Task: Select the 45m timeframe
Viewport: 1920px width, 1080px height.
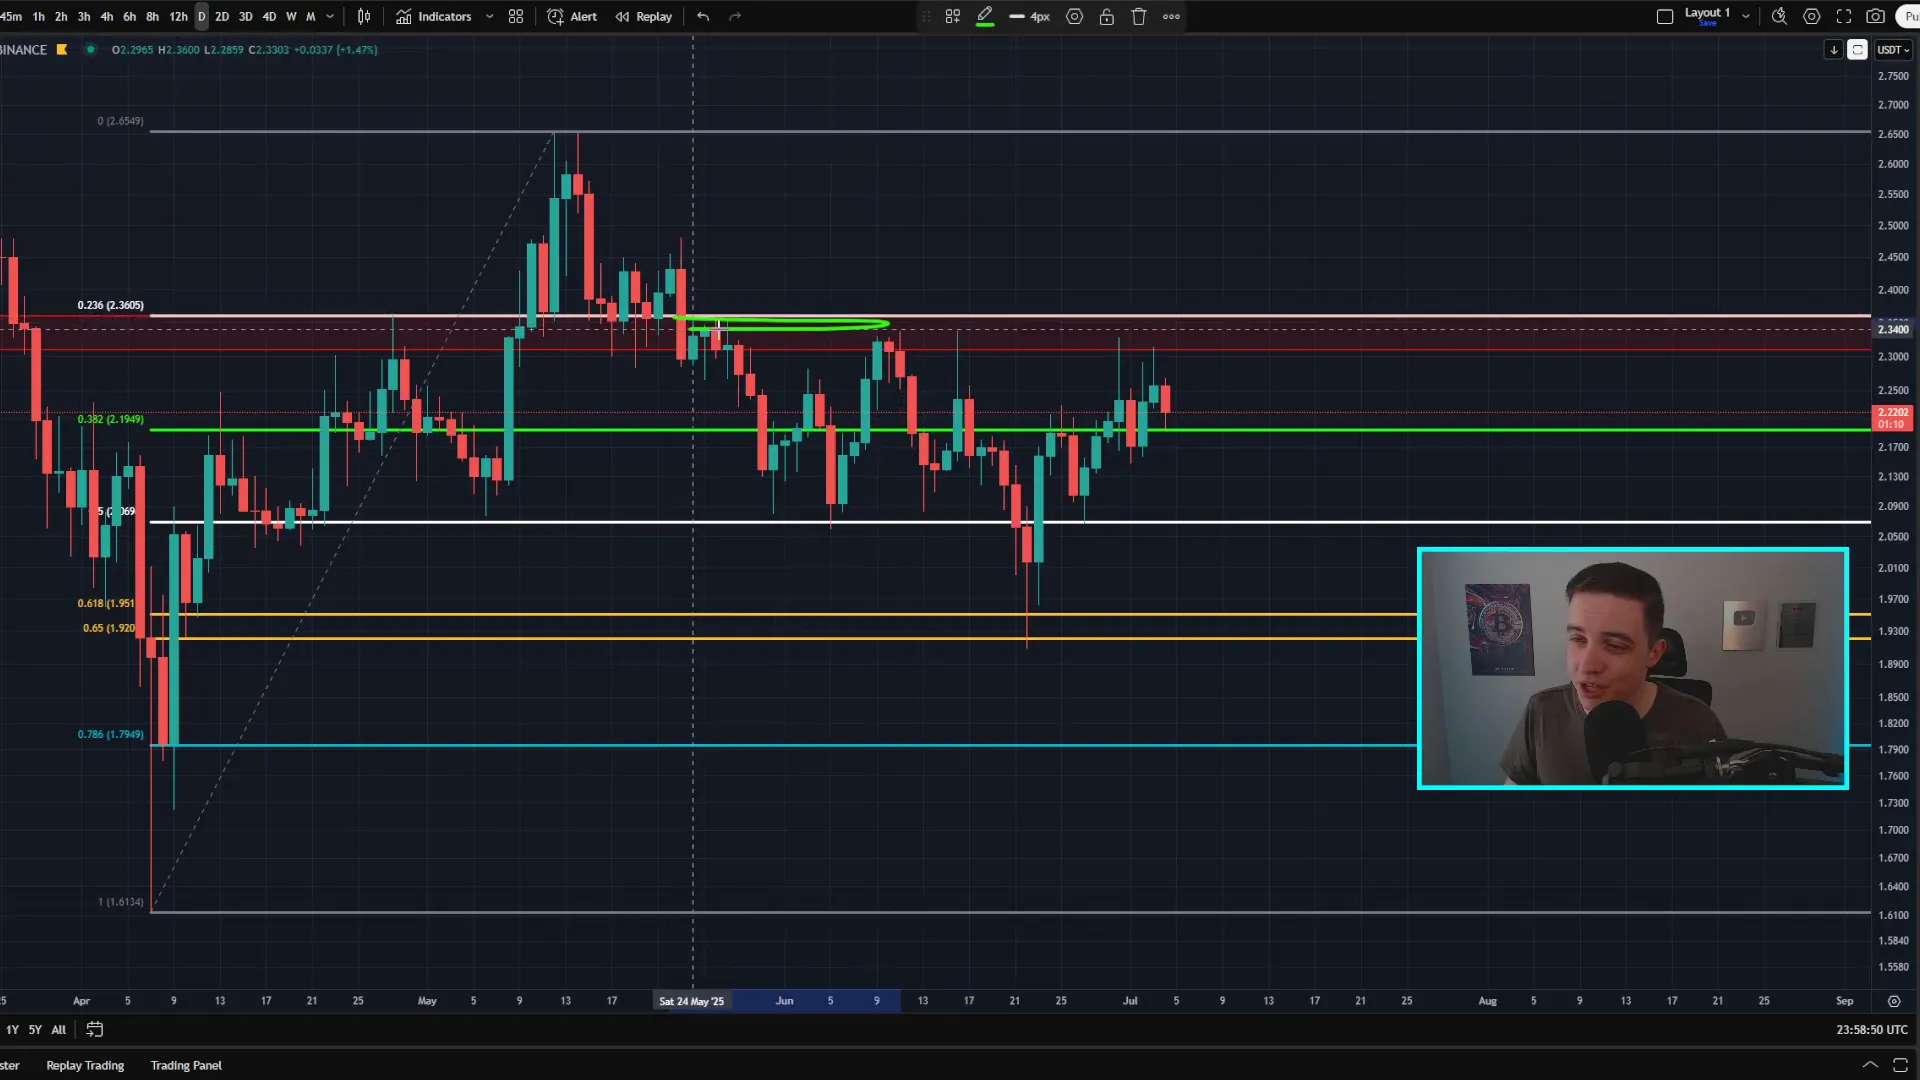Action: click(11, 16)
